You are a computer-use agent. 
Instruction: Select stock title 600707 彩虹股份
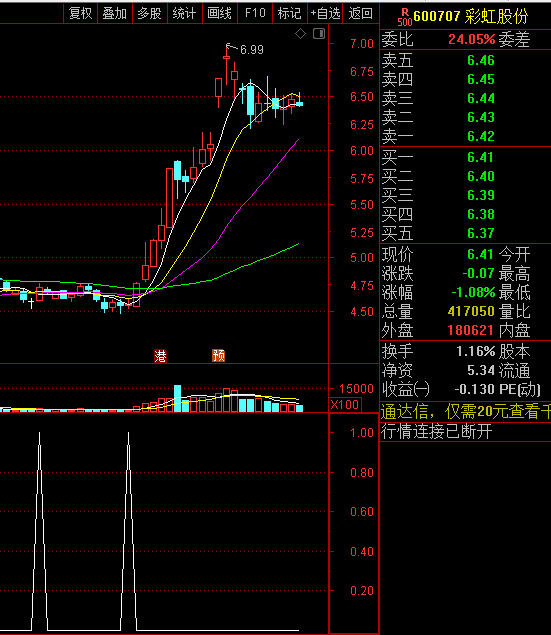point(471,16)
